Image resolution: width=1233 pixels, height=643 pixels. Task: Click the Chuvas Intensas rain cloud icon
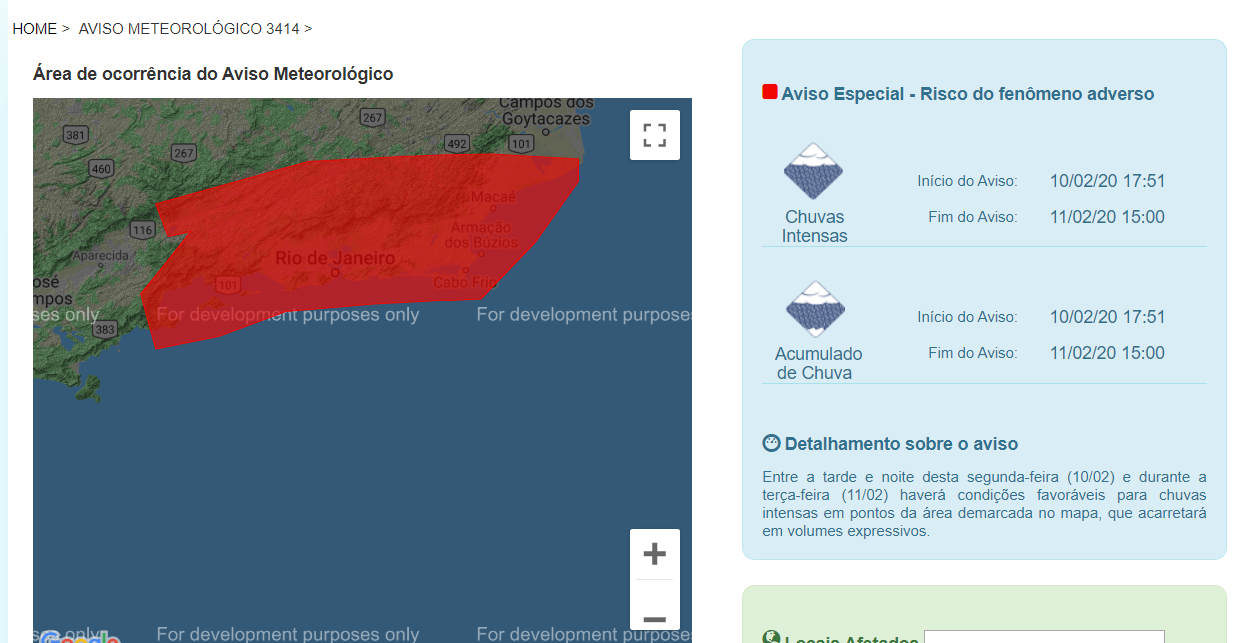[813, 172]
